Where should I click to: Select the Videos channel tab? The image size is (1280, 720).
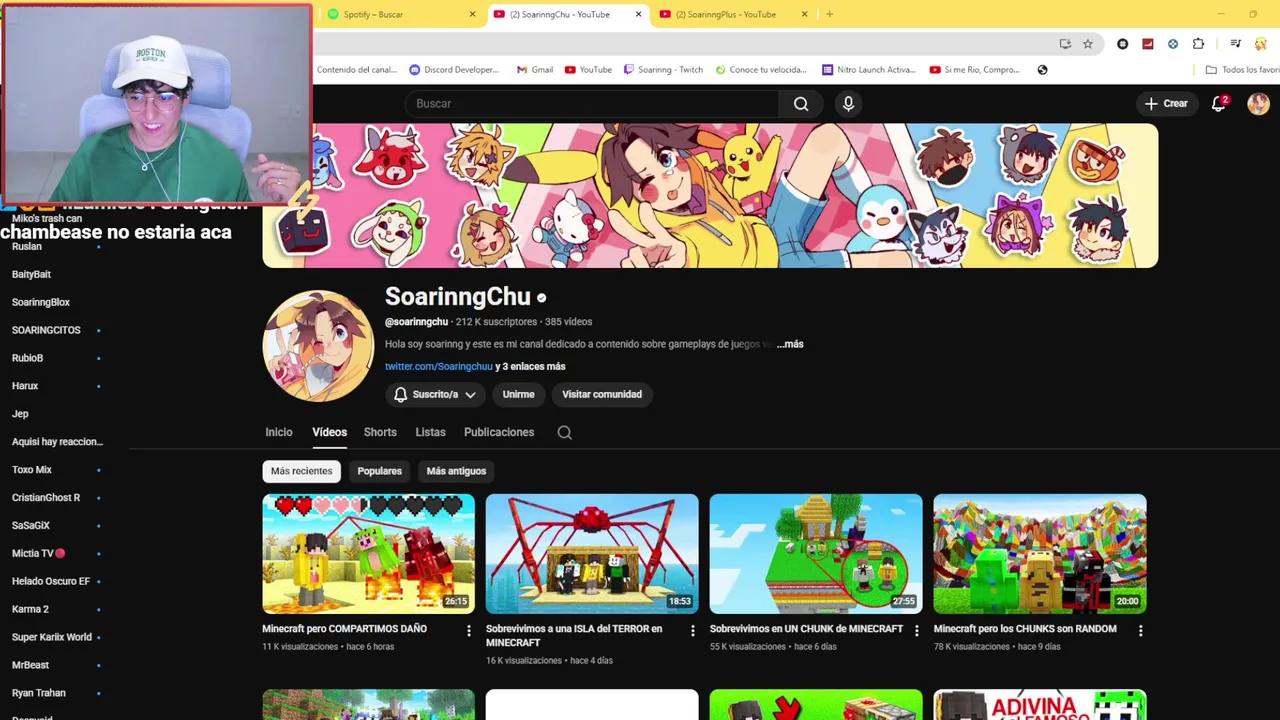(329, 432)
